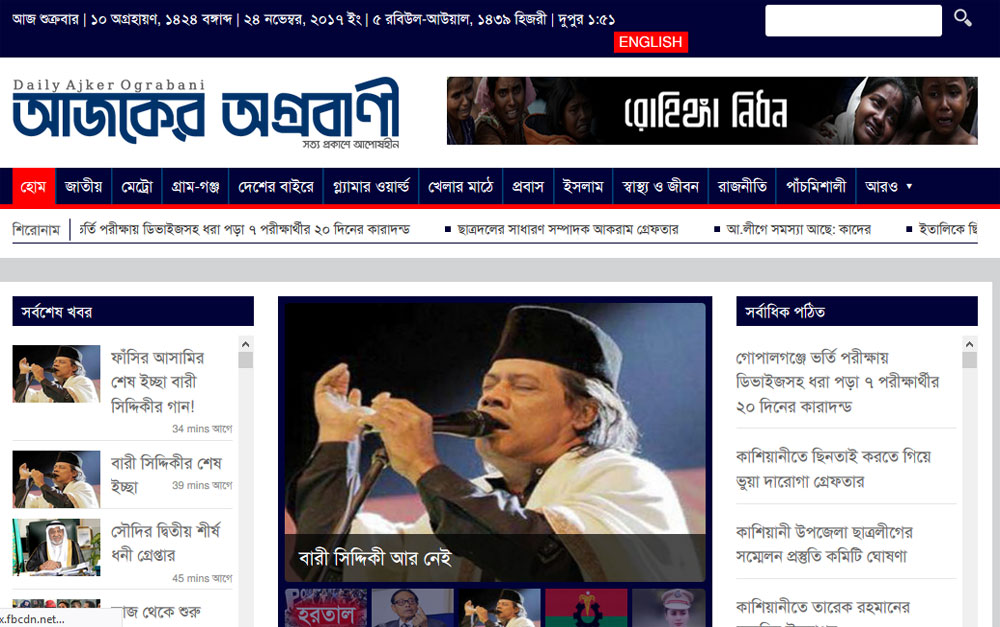Select the policewoman slider thumbnail
Screen dimensions: 1000x627
click(x=668, y=608)
